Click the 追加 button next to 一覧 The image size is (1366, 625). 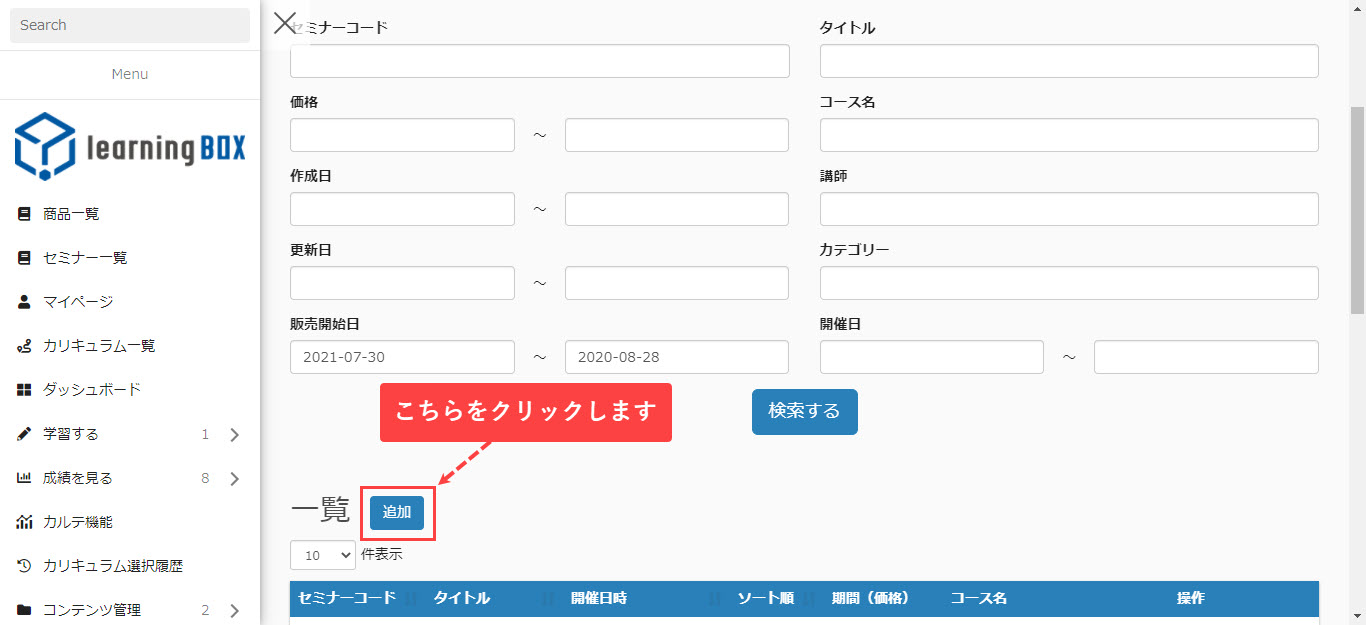397,512
